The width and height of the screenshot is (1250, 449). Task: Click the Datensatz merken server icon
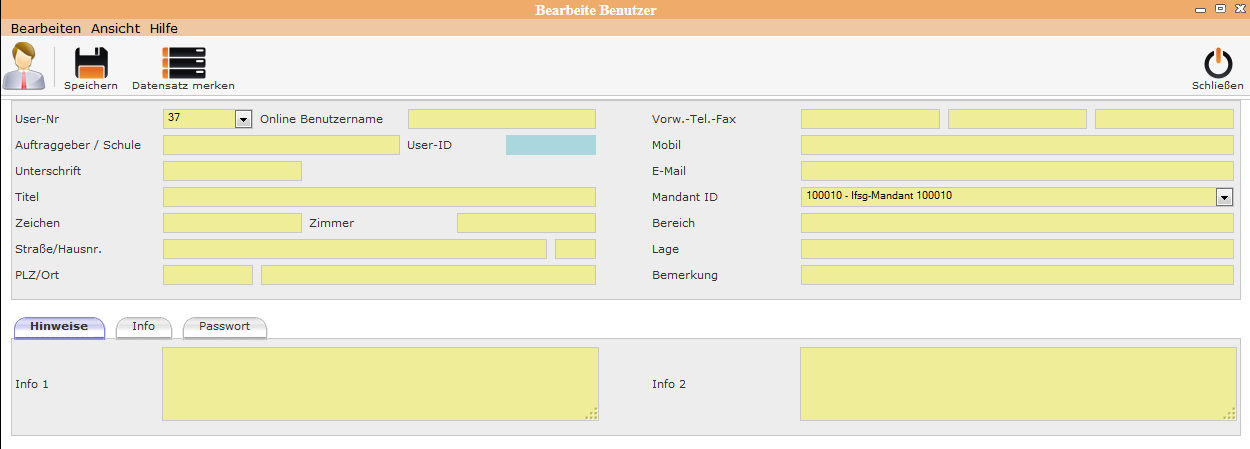(183, 64)
